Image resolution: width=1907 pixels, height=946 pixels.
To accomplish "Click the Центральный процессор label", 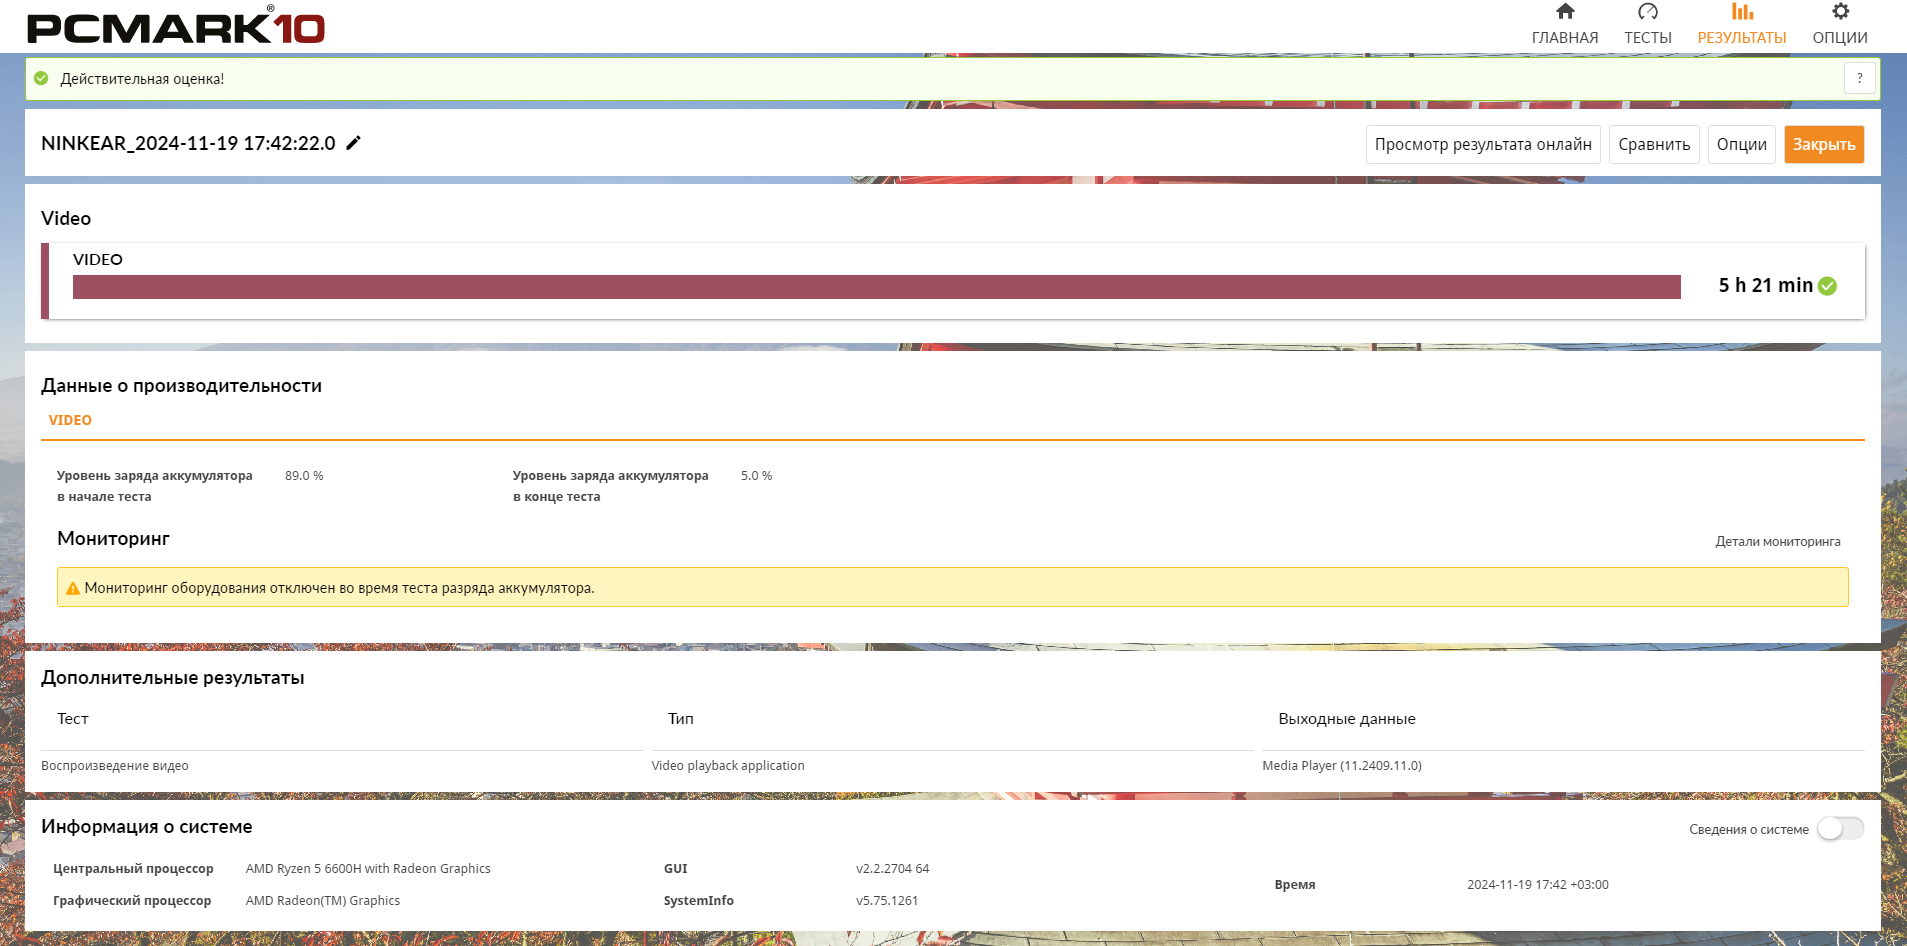I will click(133, 869).
